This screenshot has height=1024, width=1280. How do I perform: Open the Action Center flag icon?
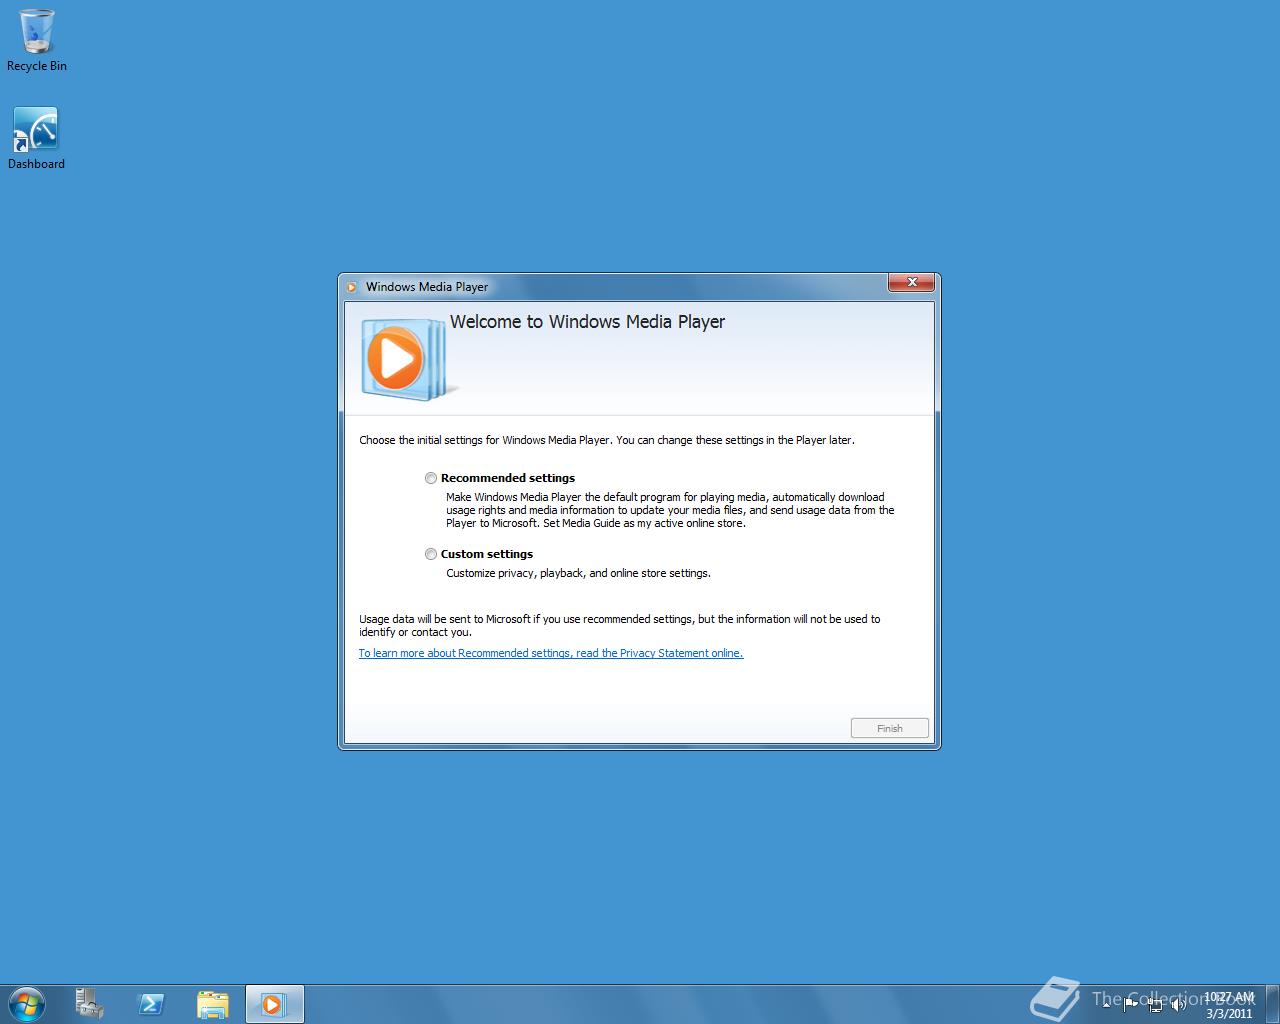(x=1131, y=1004)
